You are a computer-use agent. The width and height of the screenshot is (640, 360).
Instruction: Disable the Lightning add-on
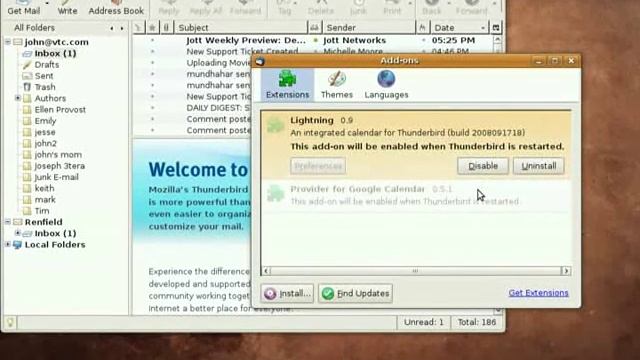click(483, 166)
